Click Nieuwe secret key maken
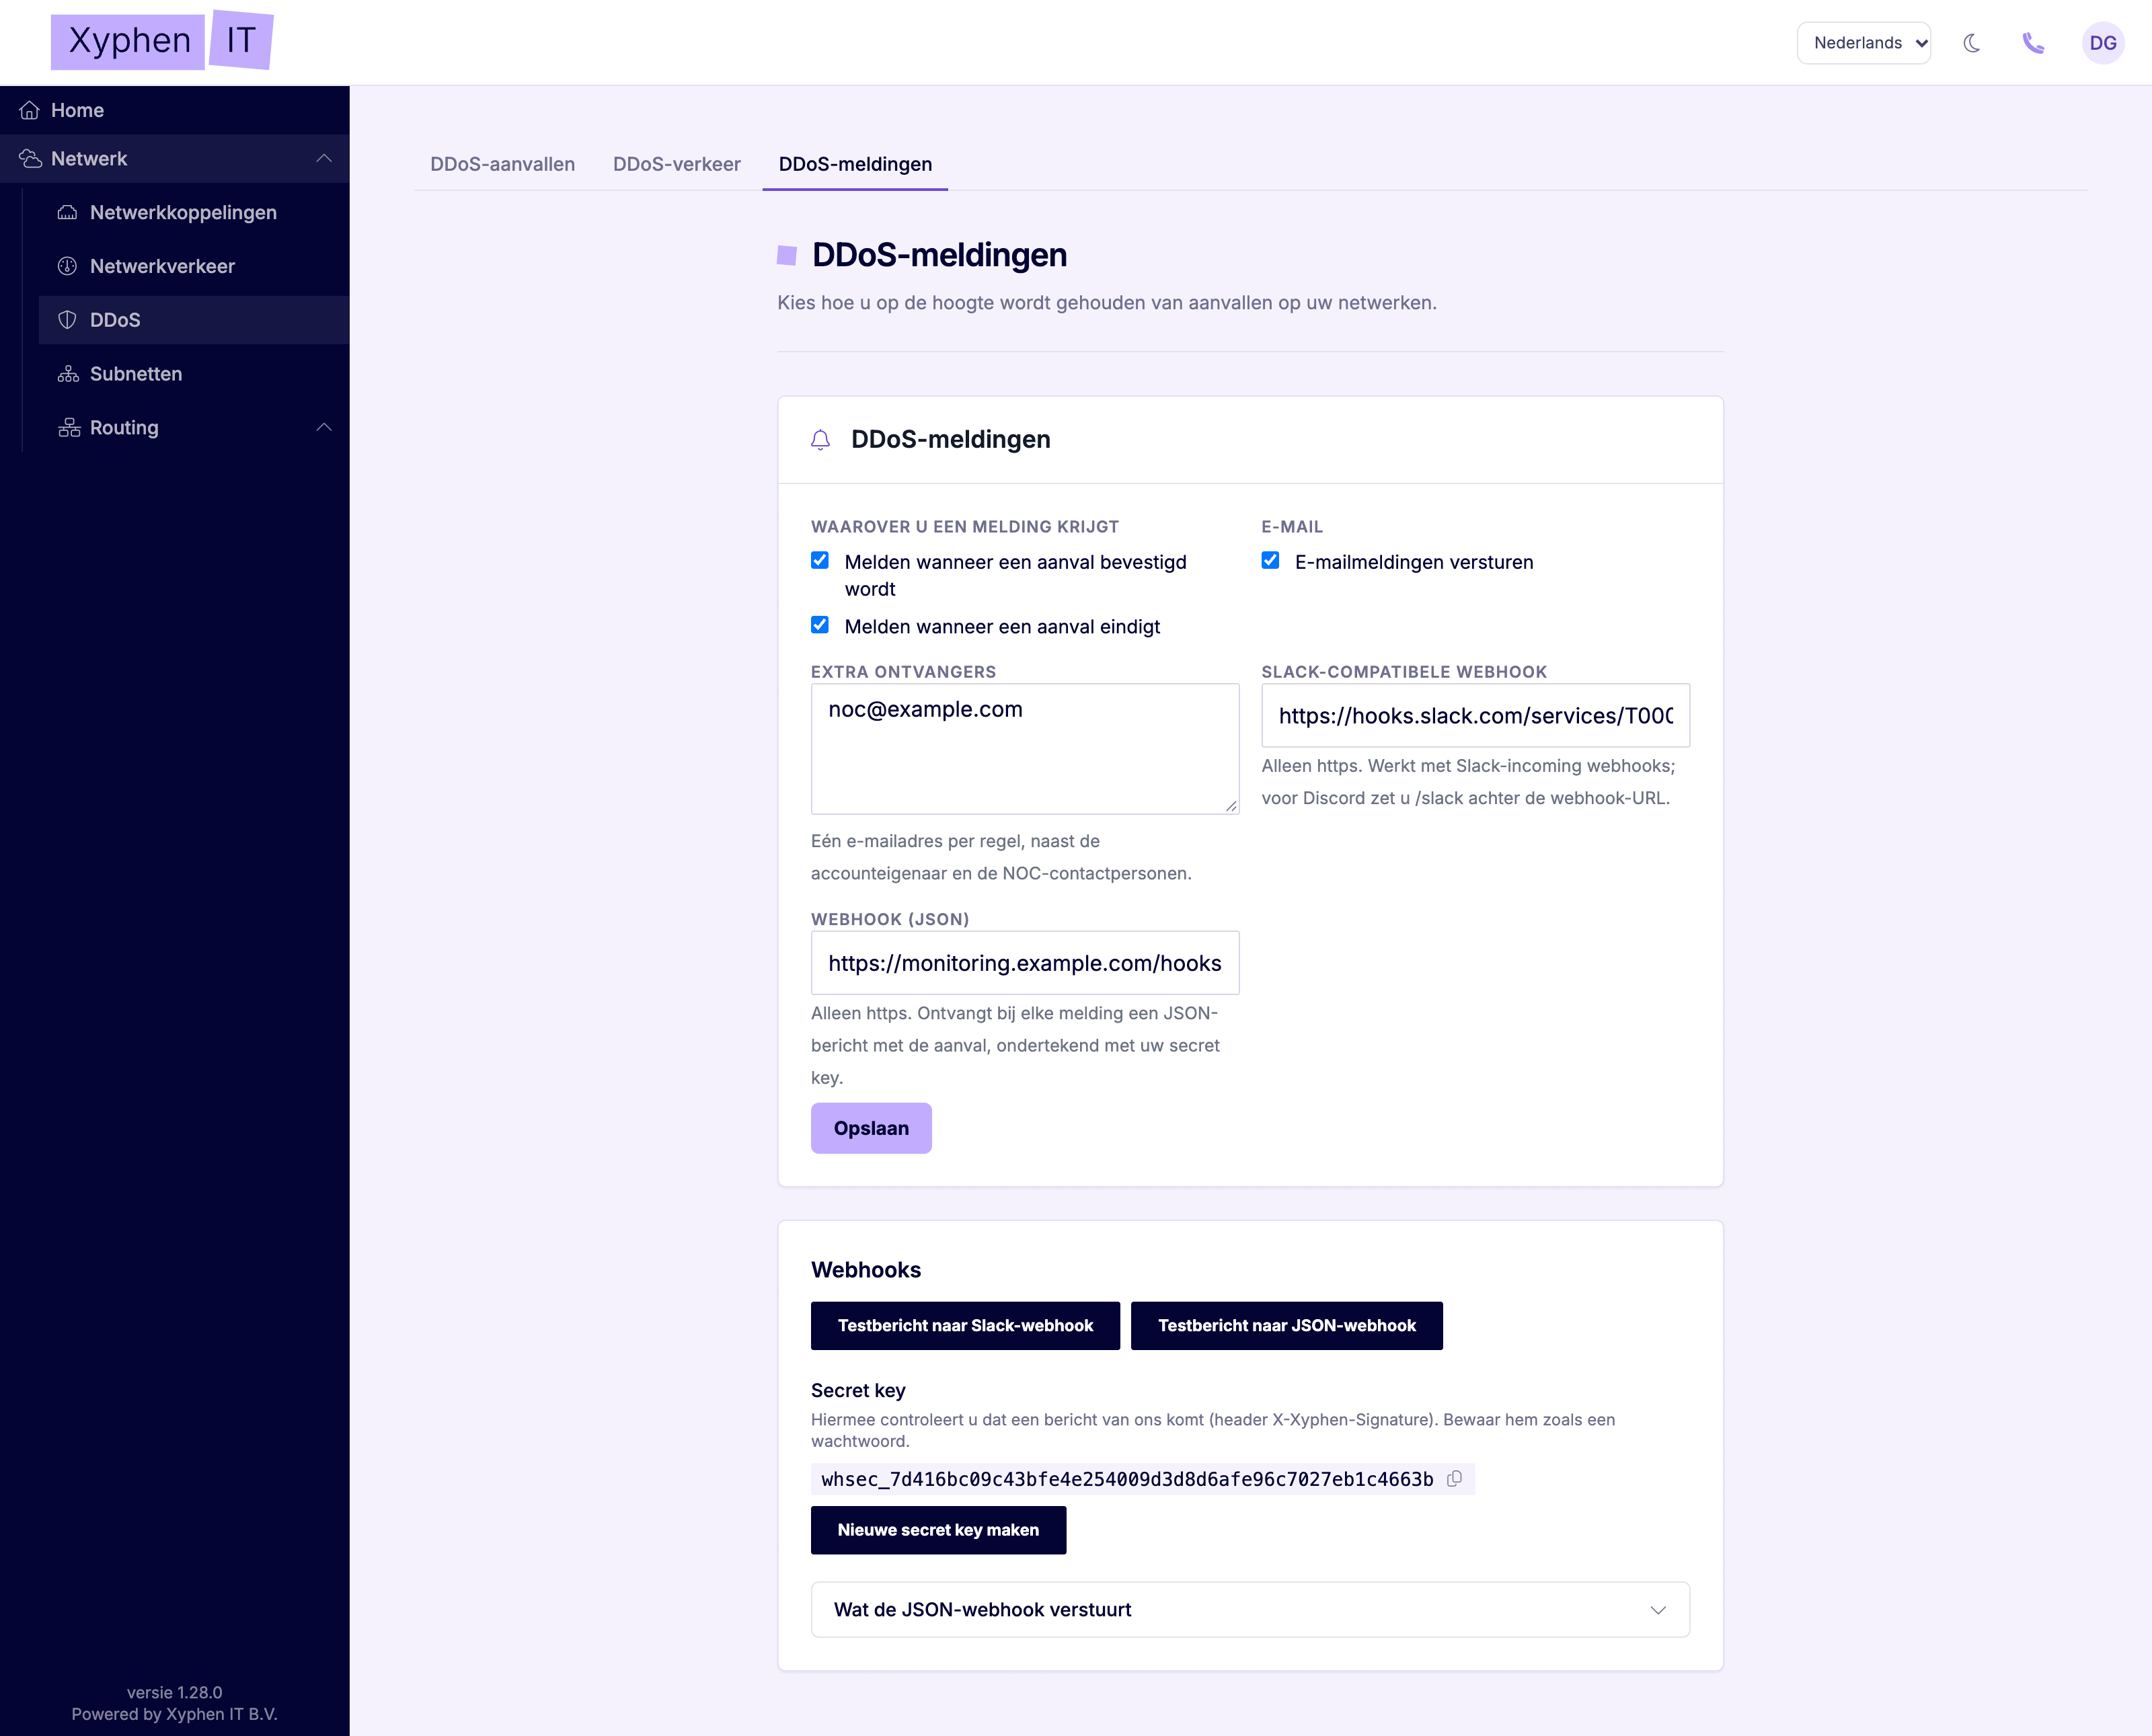 pos(938,1530)
